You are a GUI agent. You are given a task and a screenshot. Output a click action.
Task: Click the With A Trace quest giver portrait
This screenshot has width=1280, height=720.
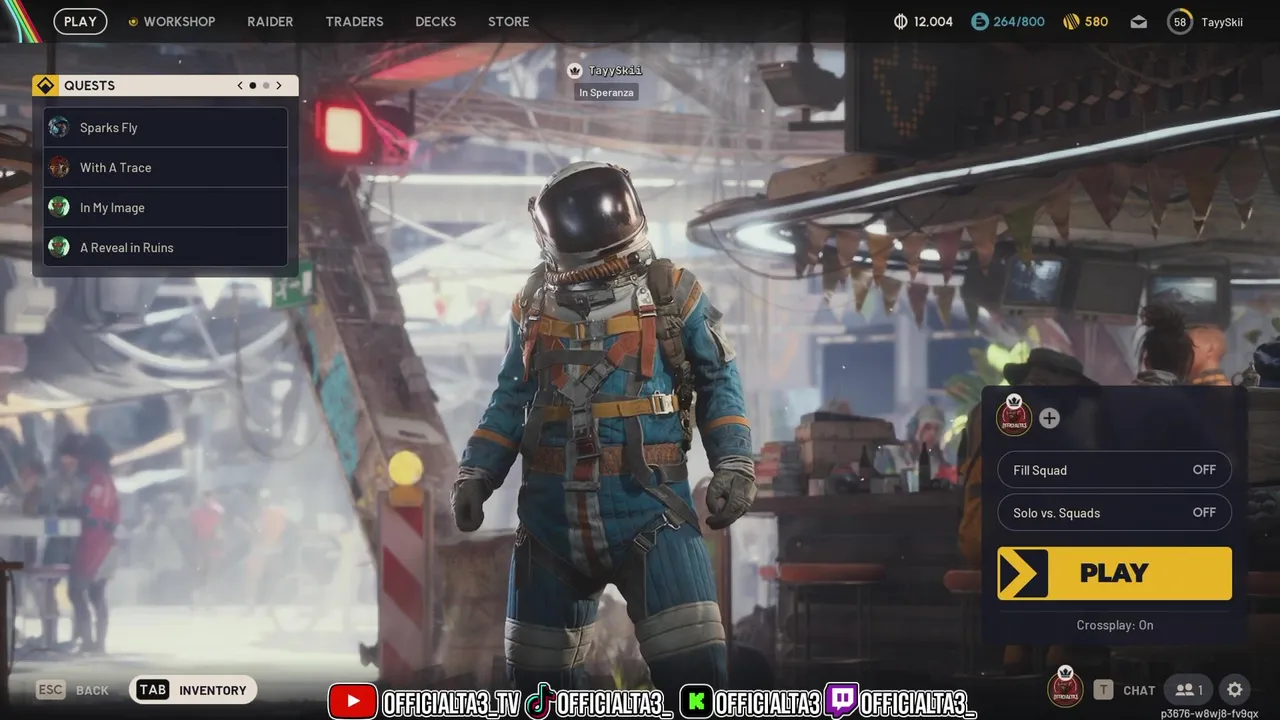tap(59, 167)
